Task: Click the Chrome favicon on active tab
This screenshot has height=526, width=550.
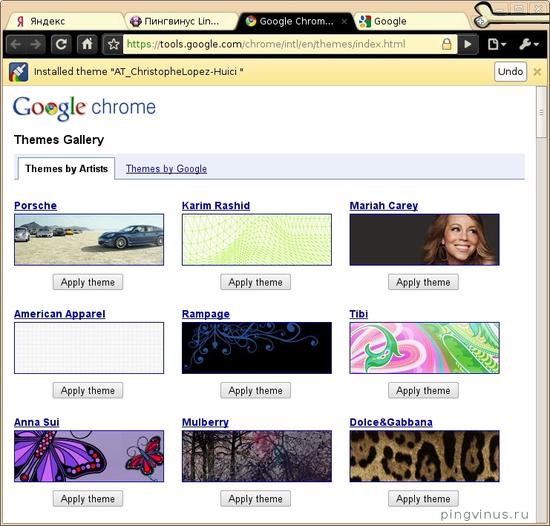Action: [x=250, y=21]
